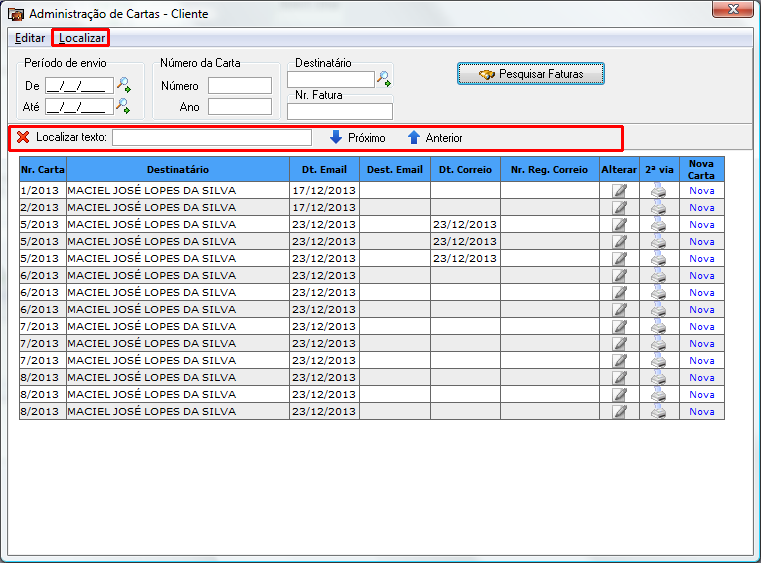Click the Nr. Reg. Correio column header
Viewport: 761px width, 563px height.
coord(549,169)
